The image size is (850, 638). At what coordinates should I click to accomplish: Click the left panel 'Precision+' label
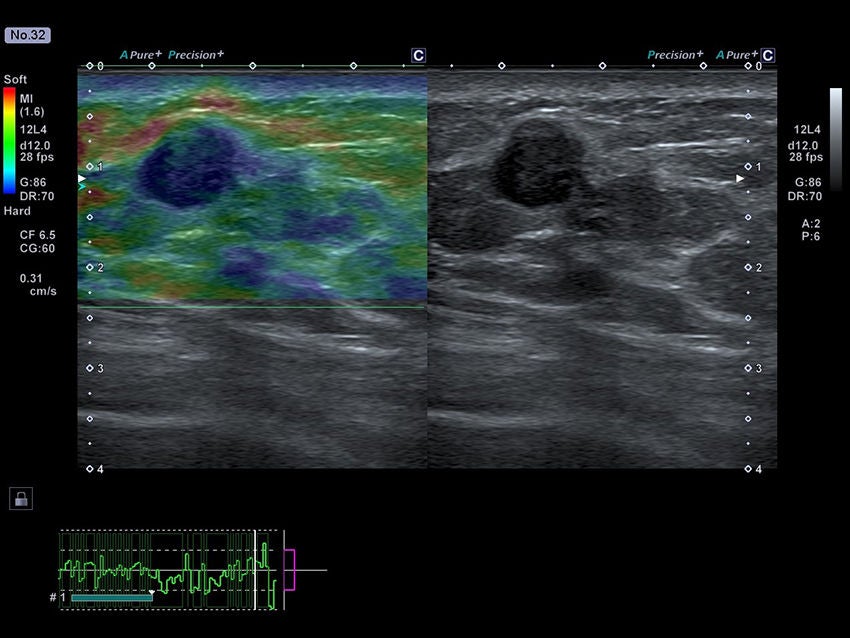(x=196, y=55)
